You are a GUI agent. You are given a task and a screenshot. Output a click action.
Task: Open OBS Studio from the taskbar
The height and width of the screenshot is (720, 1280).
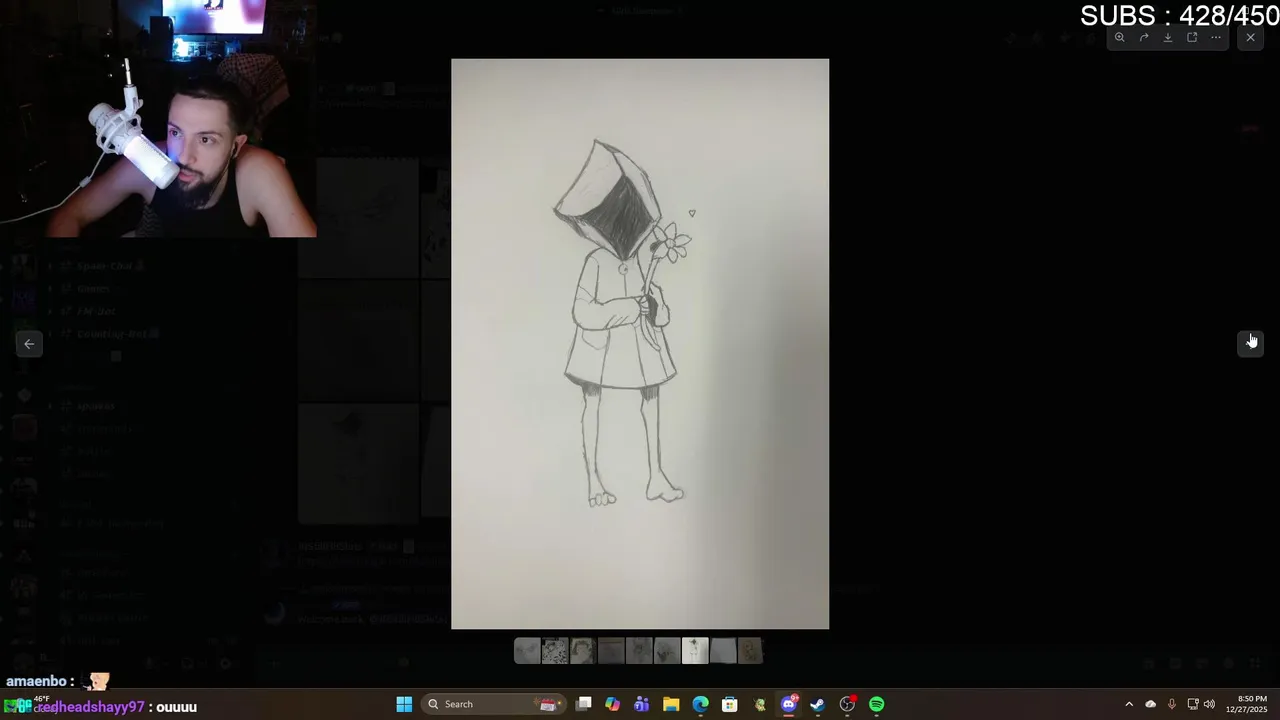[x=847, y=704]
